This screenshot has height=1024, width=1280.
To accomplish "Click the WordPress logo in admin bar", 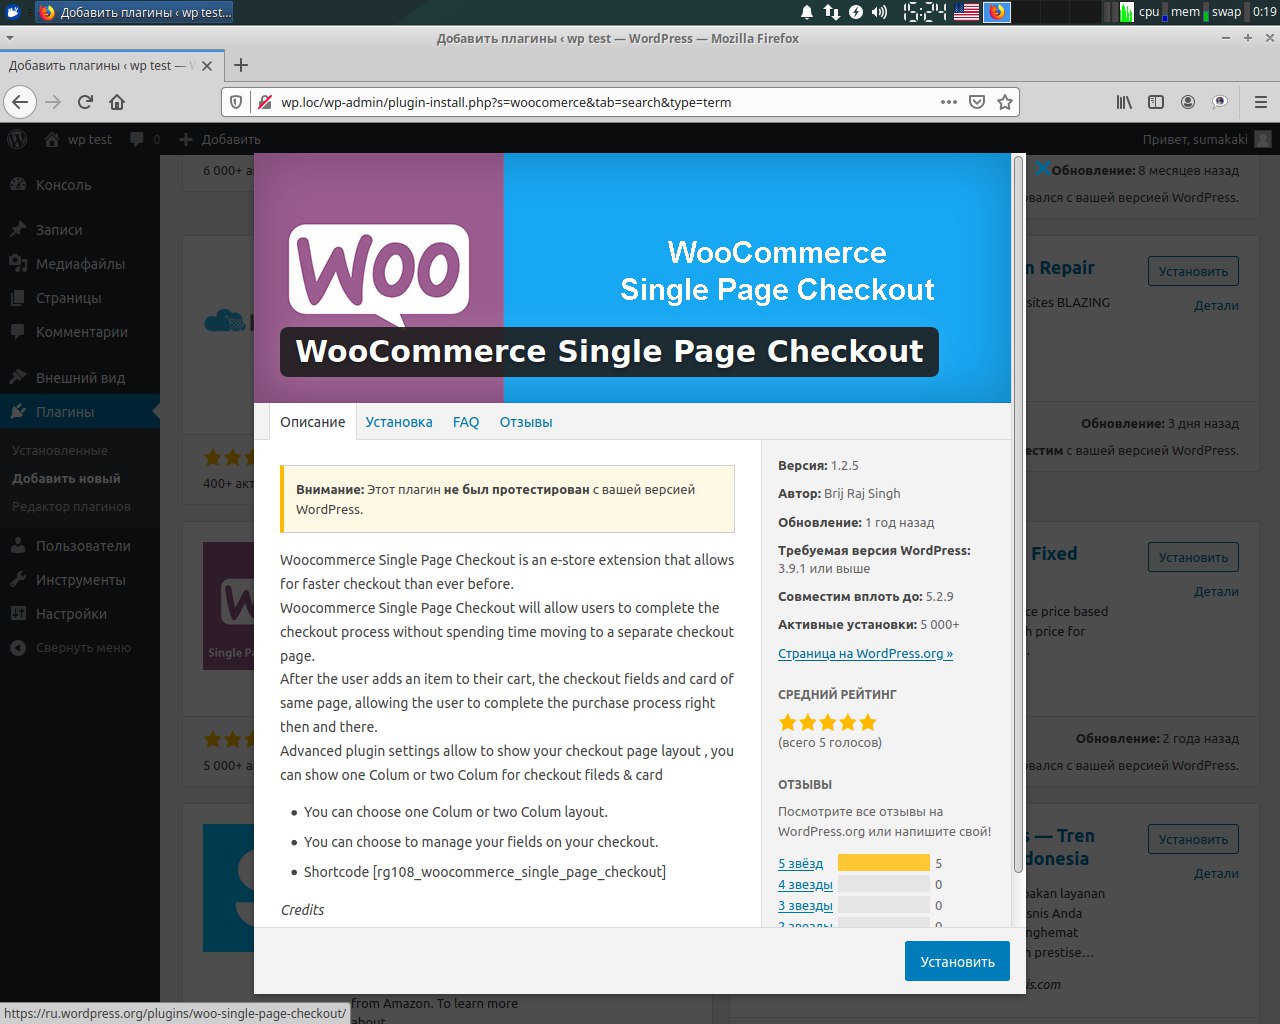I will (x=17, y=139).
